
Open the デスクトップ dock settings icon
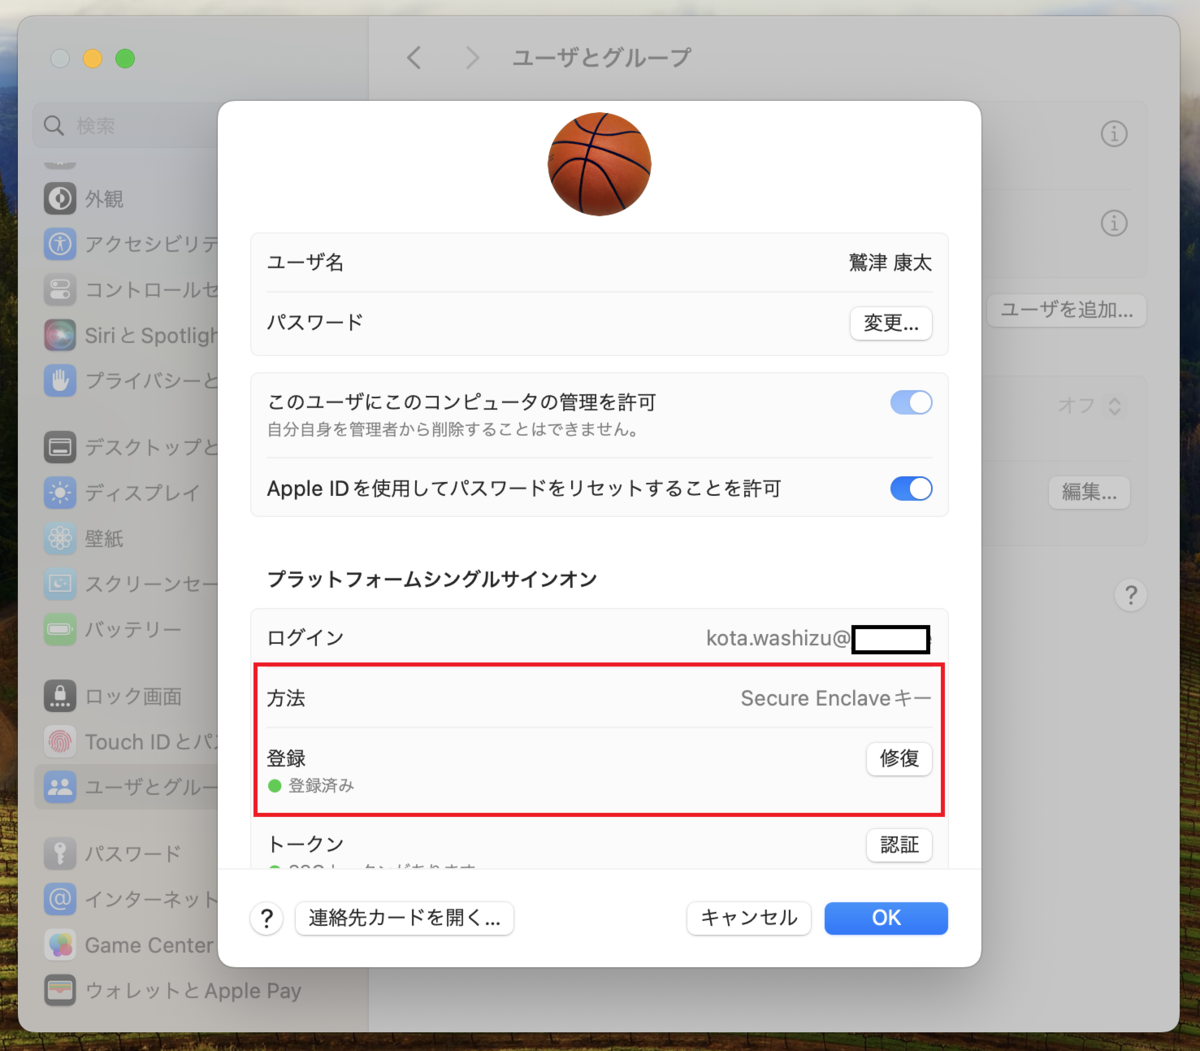pos(60,447)
